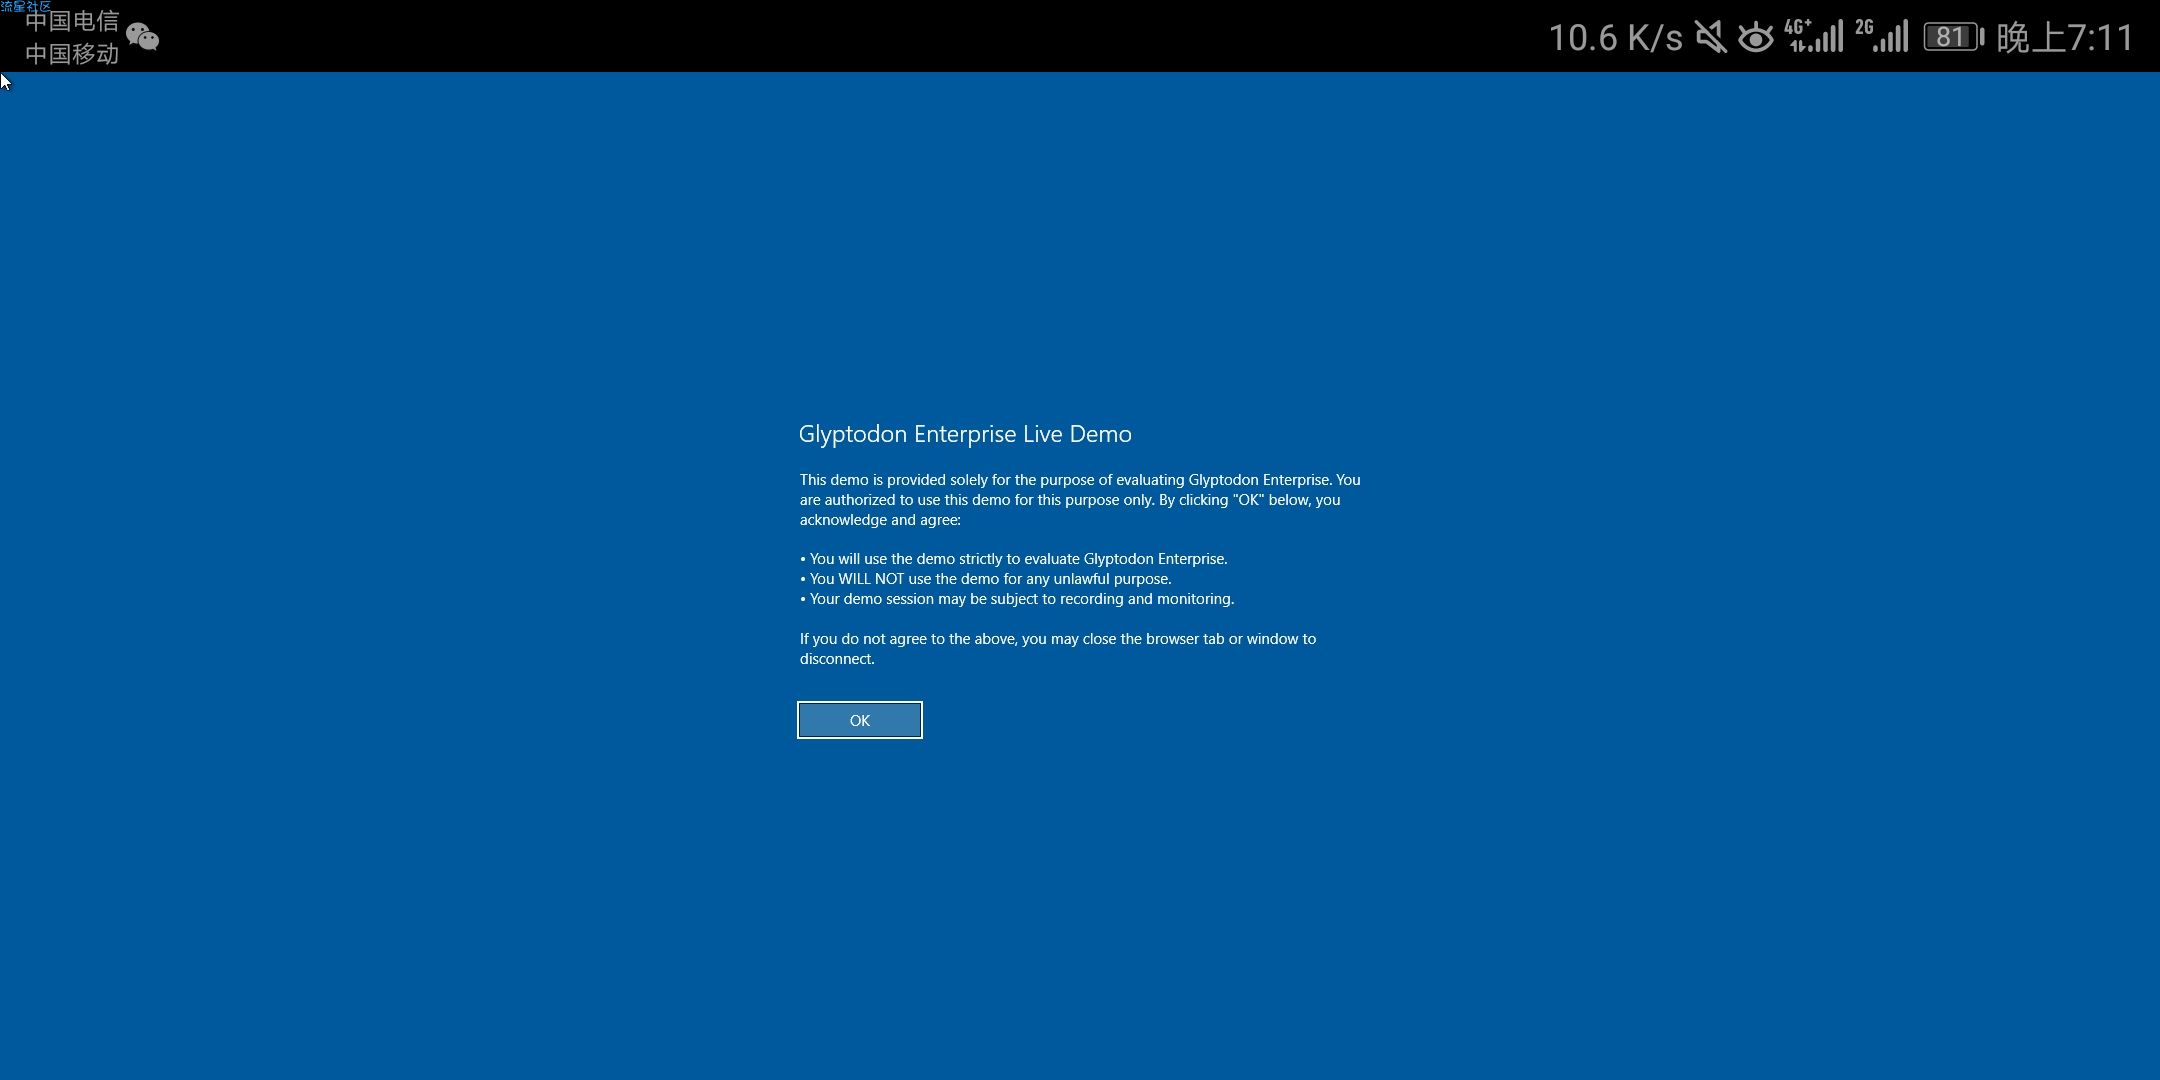
Task: Click the Glyptodon Enterprise Live Demo heading
Action: (x=965, y=434)
